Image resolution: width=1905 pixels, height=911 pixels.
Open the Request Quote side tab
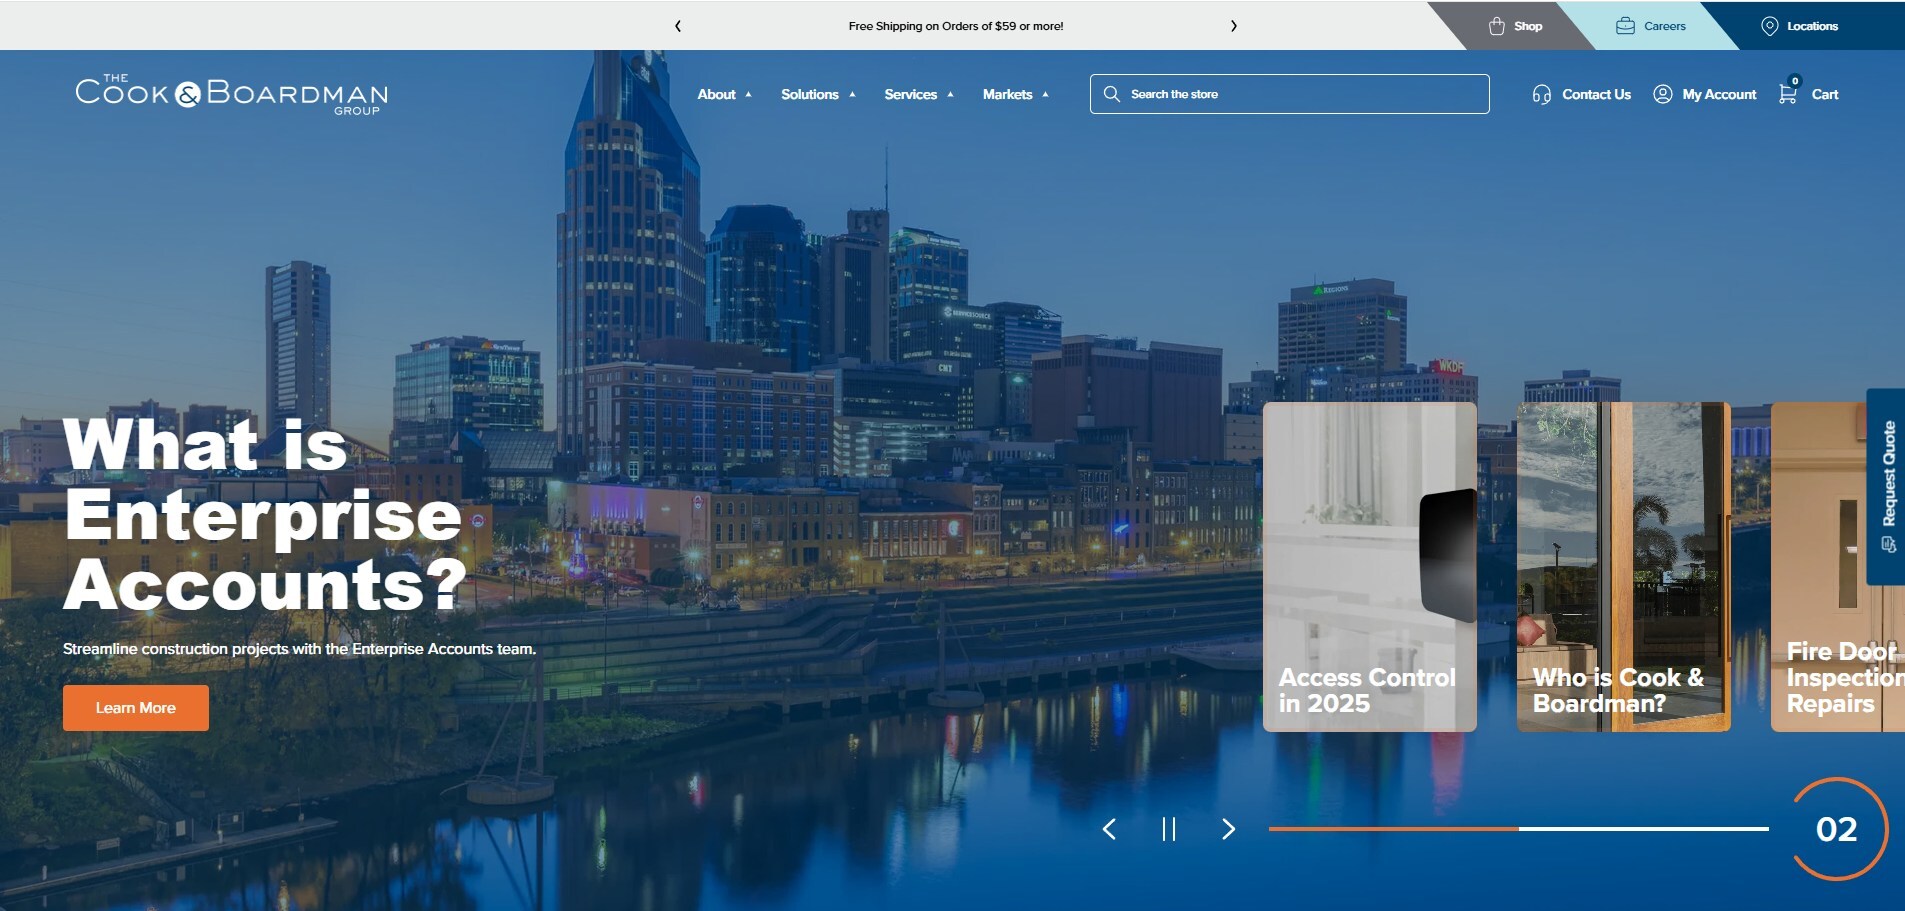1887,486
